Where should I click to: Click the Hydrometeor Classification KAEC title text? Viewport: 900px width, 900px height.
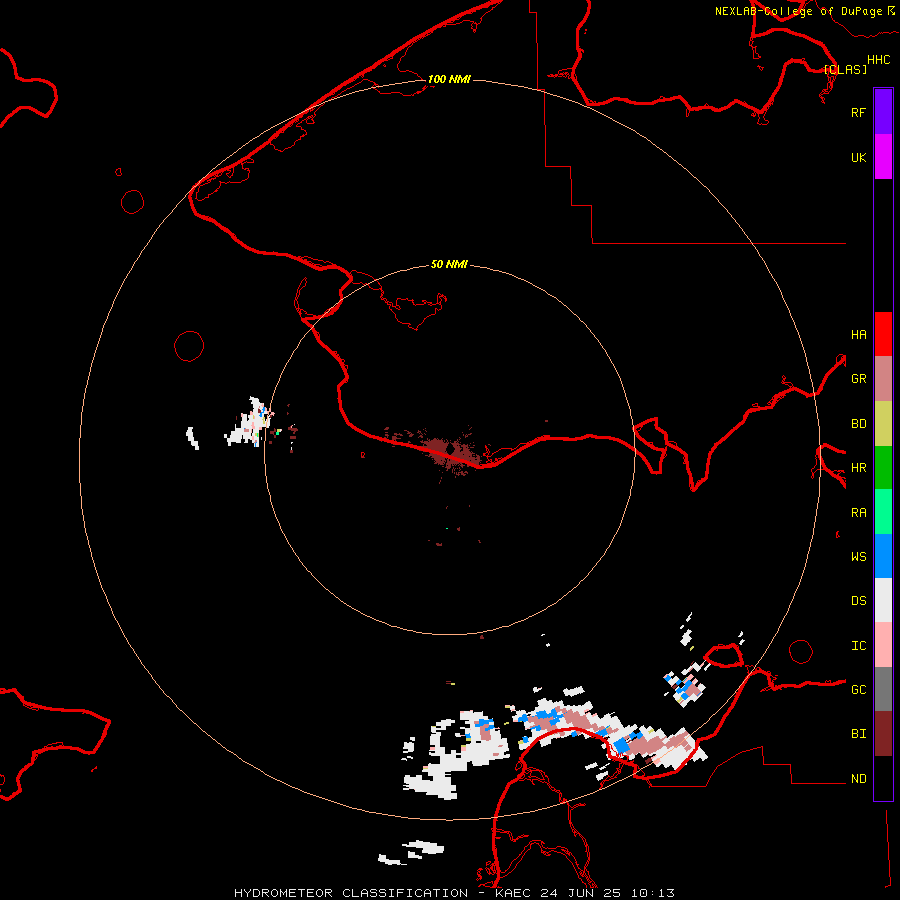pos(455,893)
